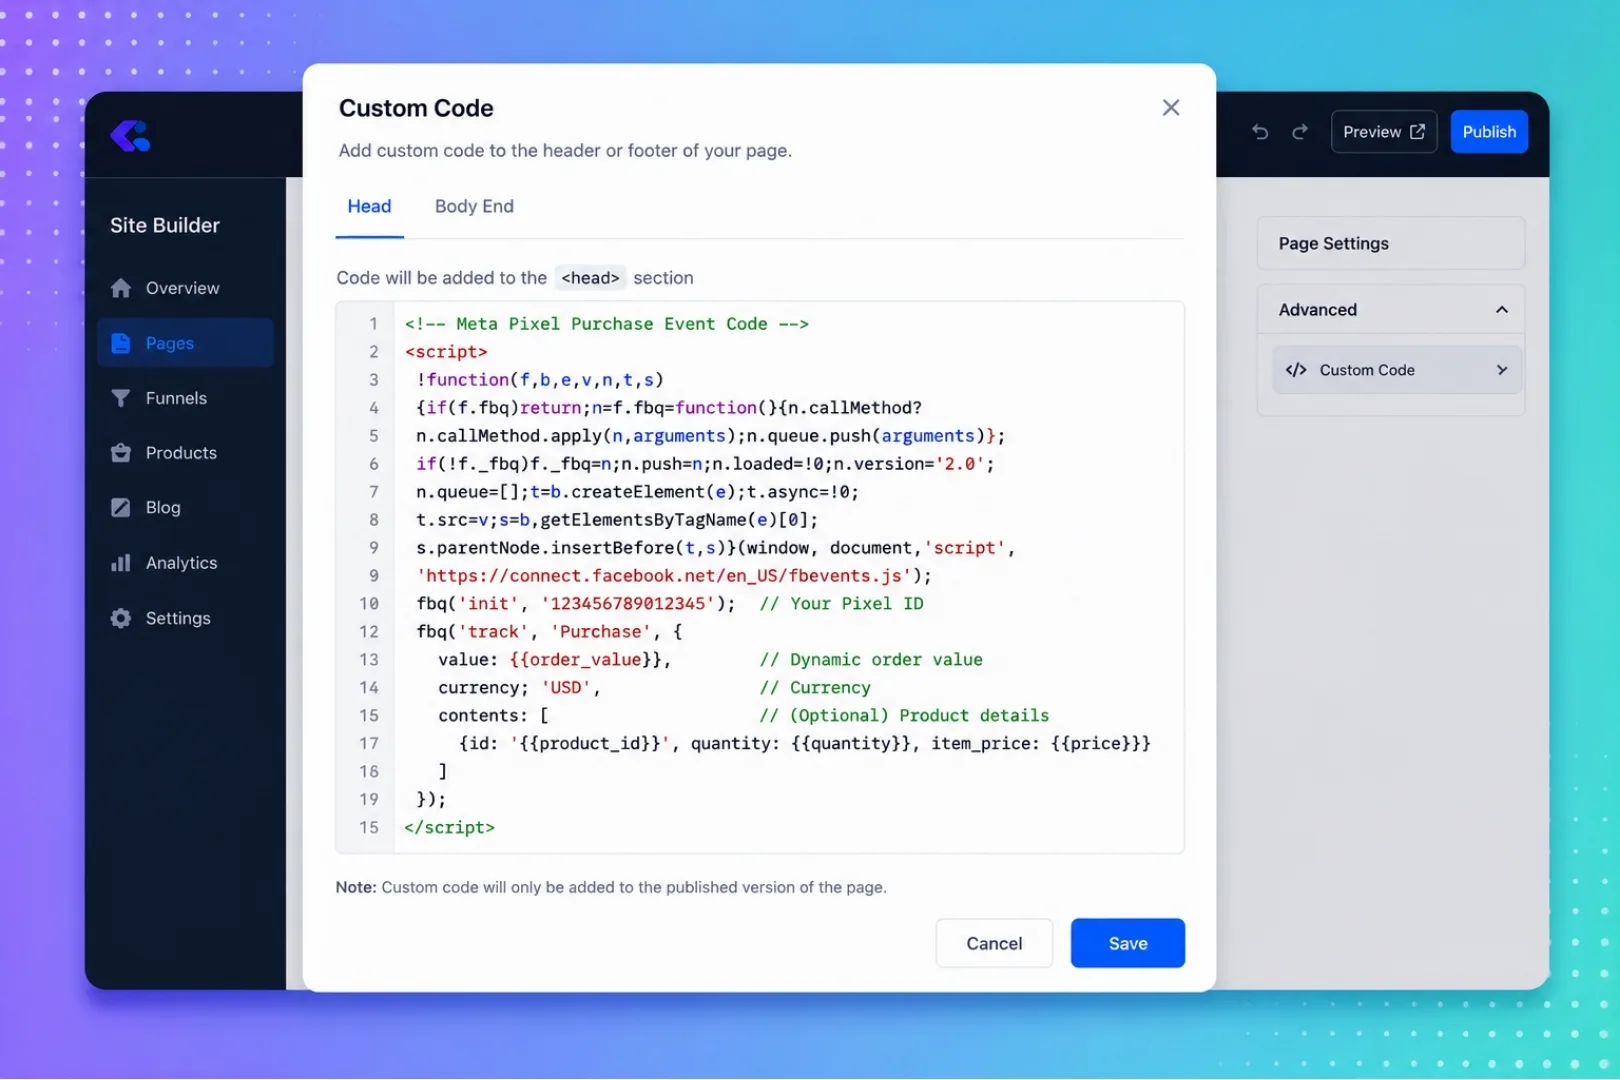This screenshot has height=1080, width=1620.
Task: Click line number 1 in the gutter
Action: tap(373, 324)
